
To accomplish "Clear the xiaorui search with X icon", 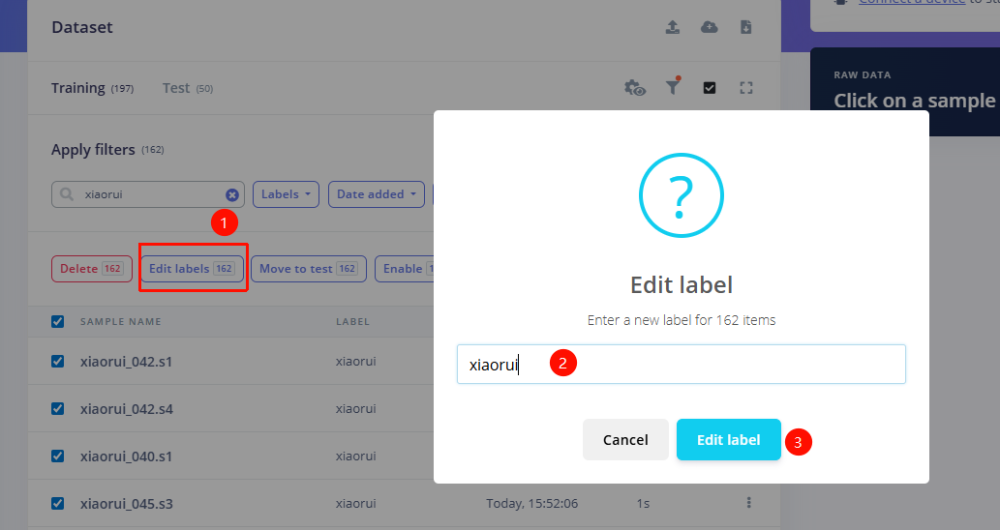I will [x=232, y=195].
